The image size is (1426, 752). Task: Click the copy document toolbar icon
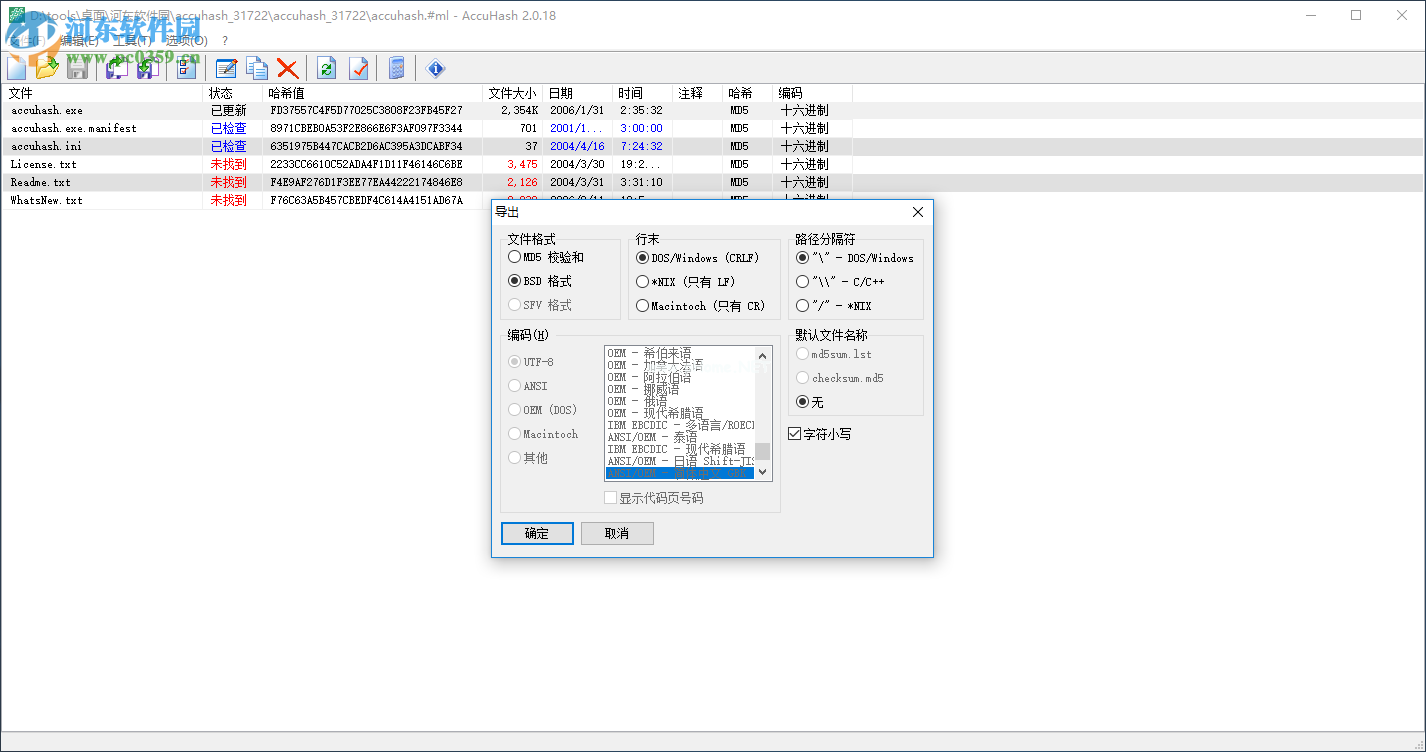pyautogui.click(x=256, y=68)
